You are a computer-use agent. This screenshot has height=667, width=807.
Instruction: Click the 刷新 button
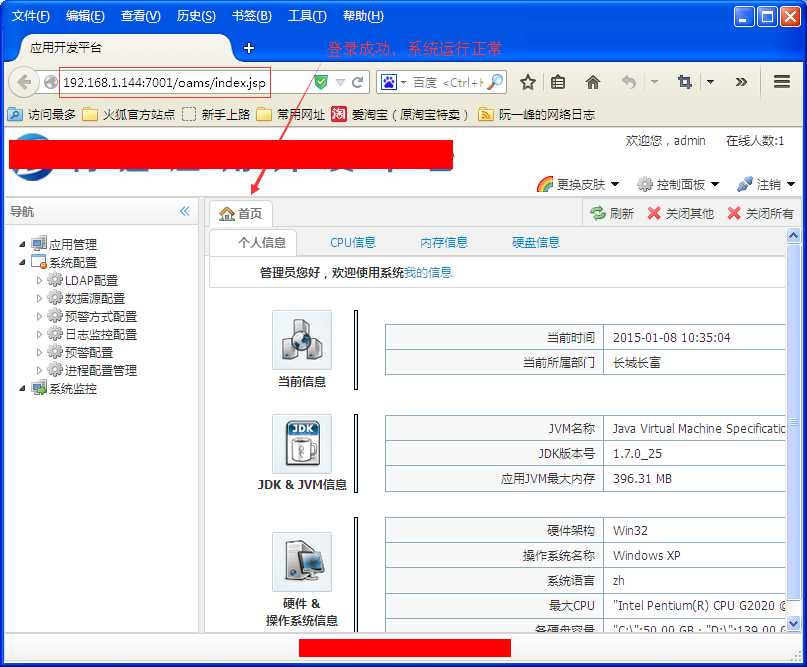click(611, 213)
